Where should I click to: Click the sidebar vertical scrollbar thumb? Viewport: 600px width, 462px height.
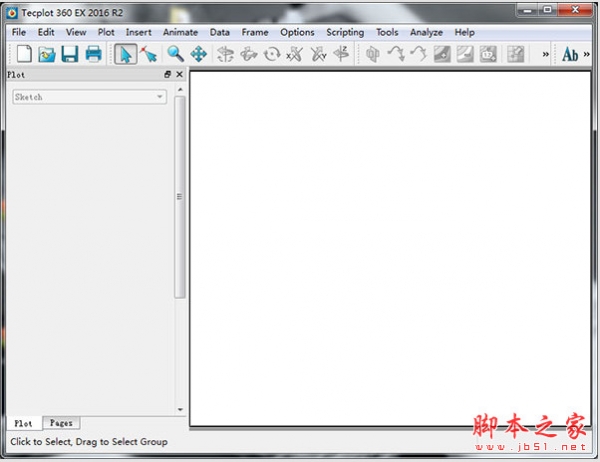click(180, 197)
